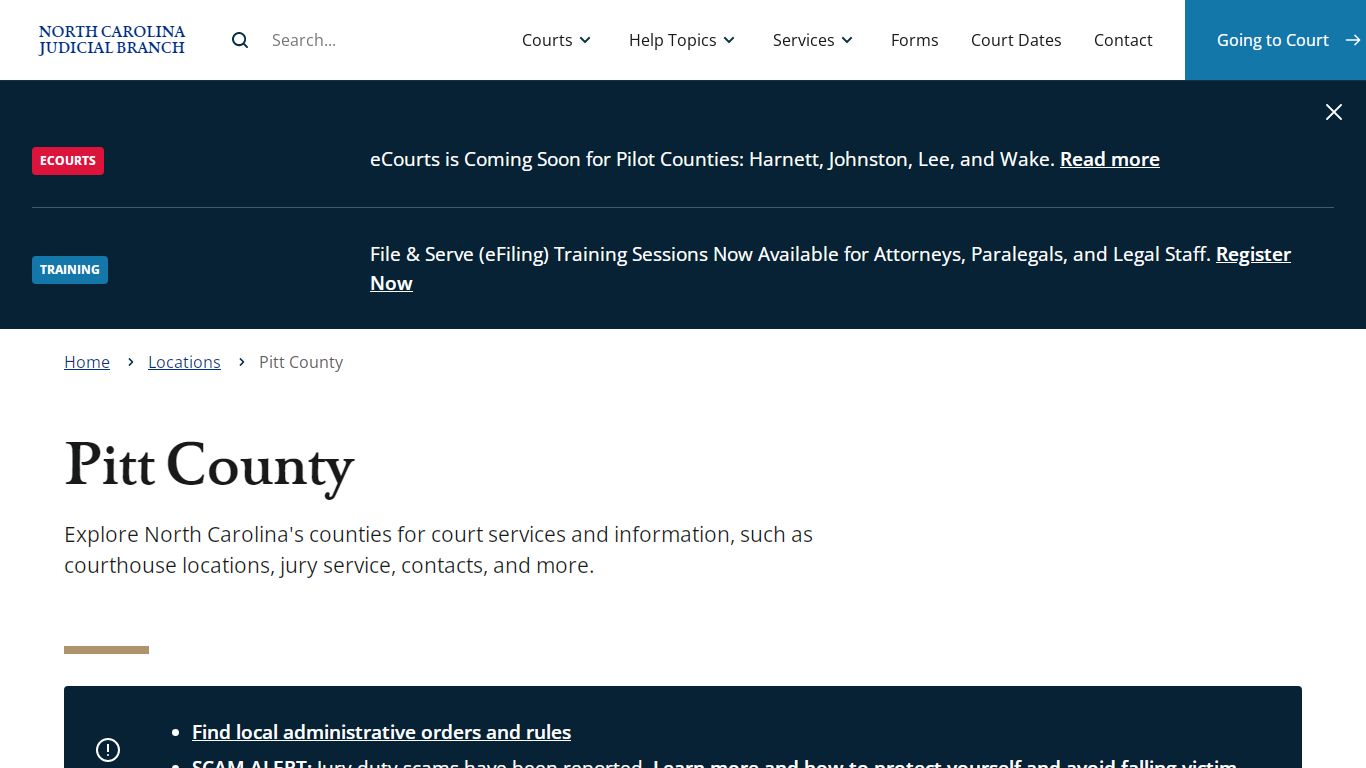Open Find local administrative orders and rules
Screen dimensions: 1366x768
click(381, 732)
